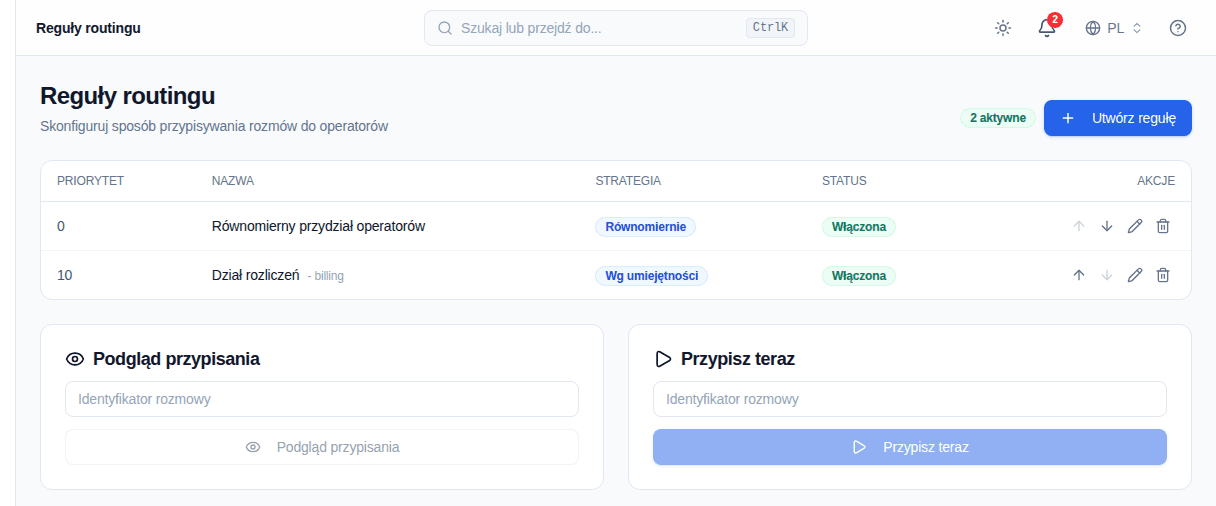Move 'Równomierny przydział operatorów' rule up
The height and width of the screenshot is (506, 1216).
pyautogui.click(x=1079, y=226)
